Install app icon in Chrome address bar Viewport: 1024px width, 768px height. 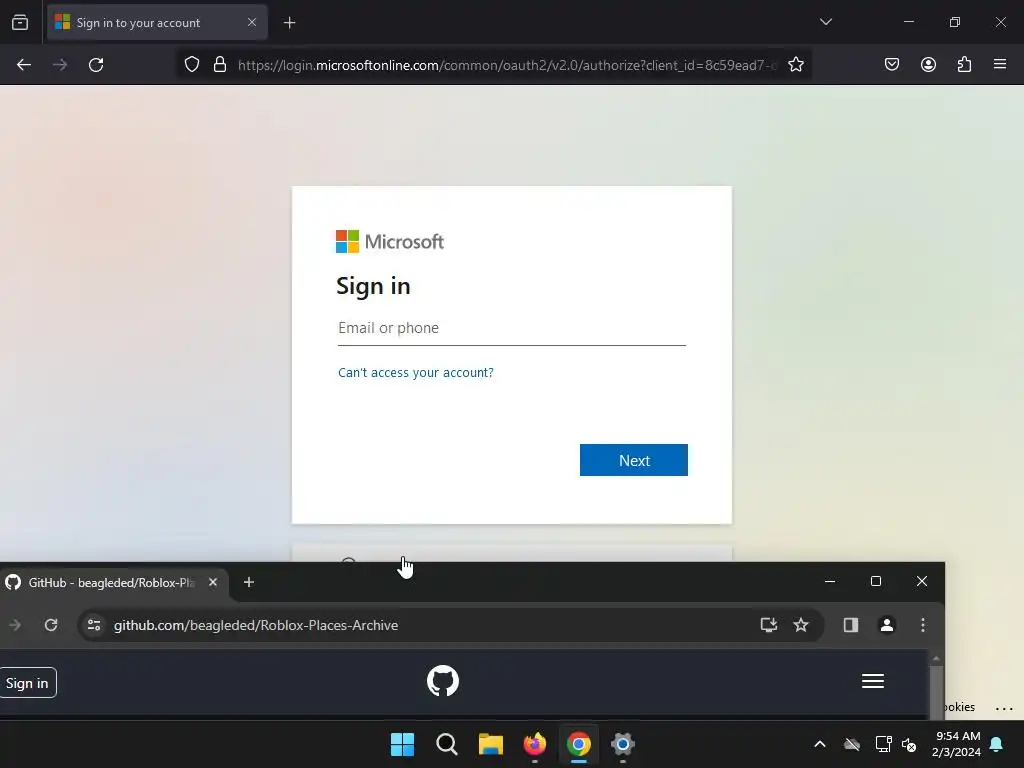click(x=769, y=625)
